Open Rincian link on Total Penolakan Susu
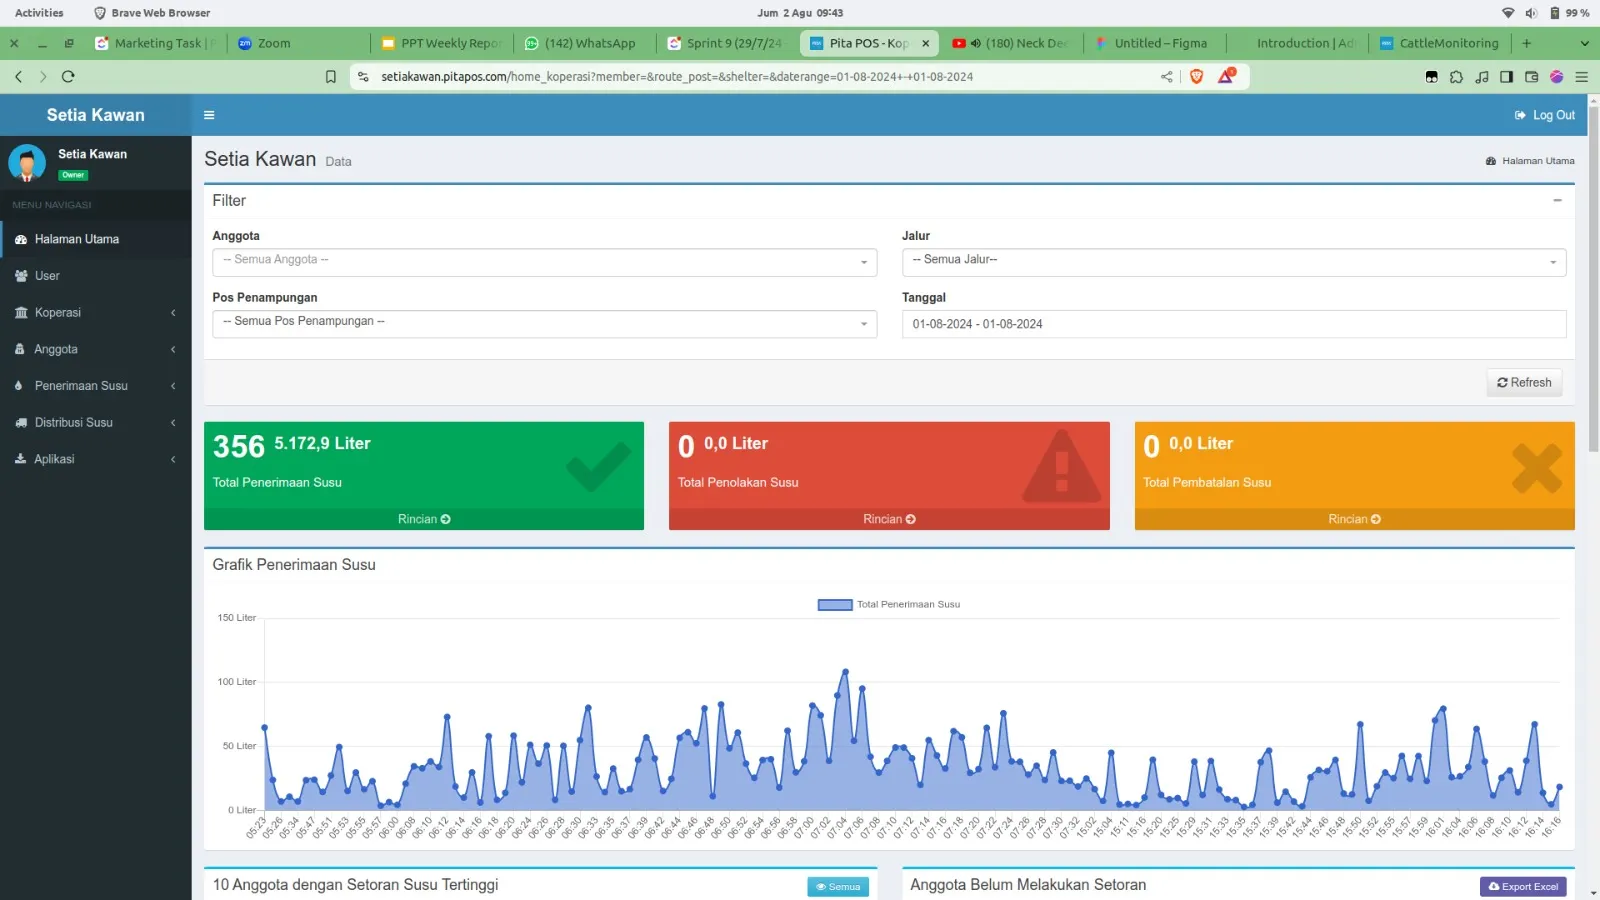 [x=889, y=519]
